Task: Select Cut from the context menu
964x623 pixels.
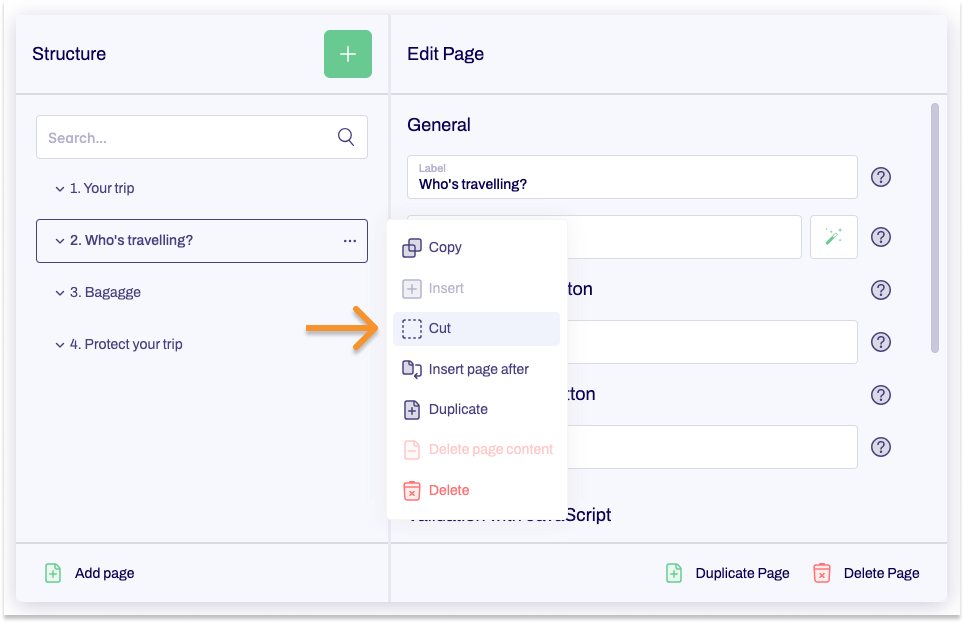Action: [448, 328]
